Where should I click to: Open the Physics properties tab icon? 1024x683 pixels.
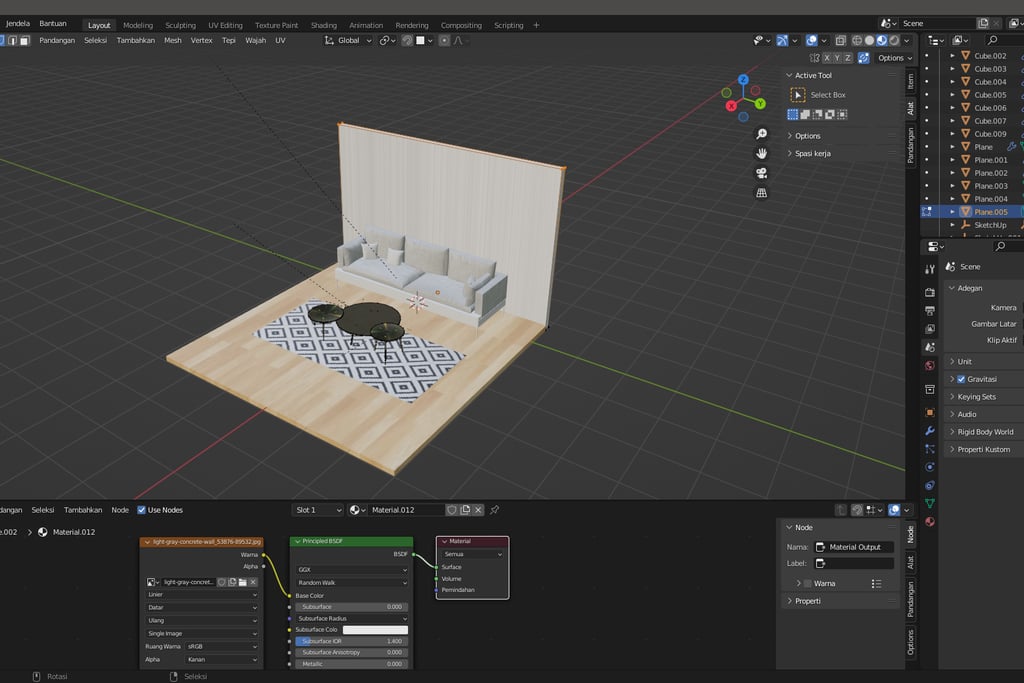[x=930, y=467]
